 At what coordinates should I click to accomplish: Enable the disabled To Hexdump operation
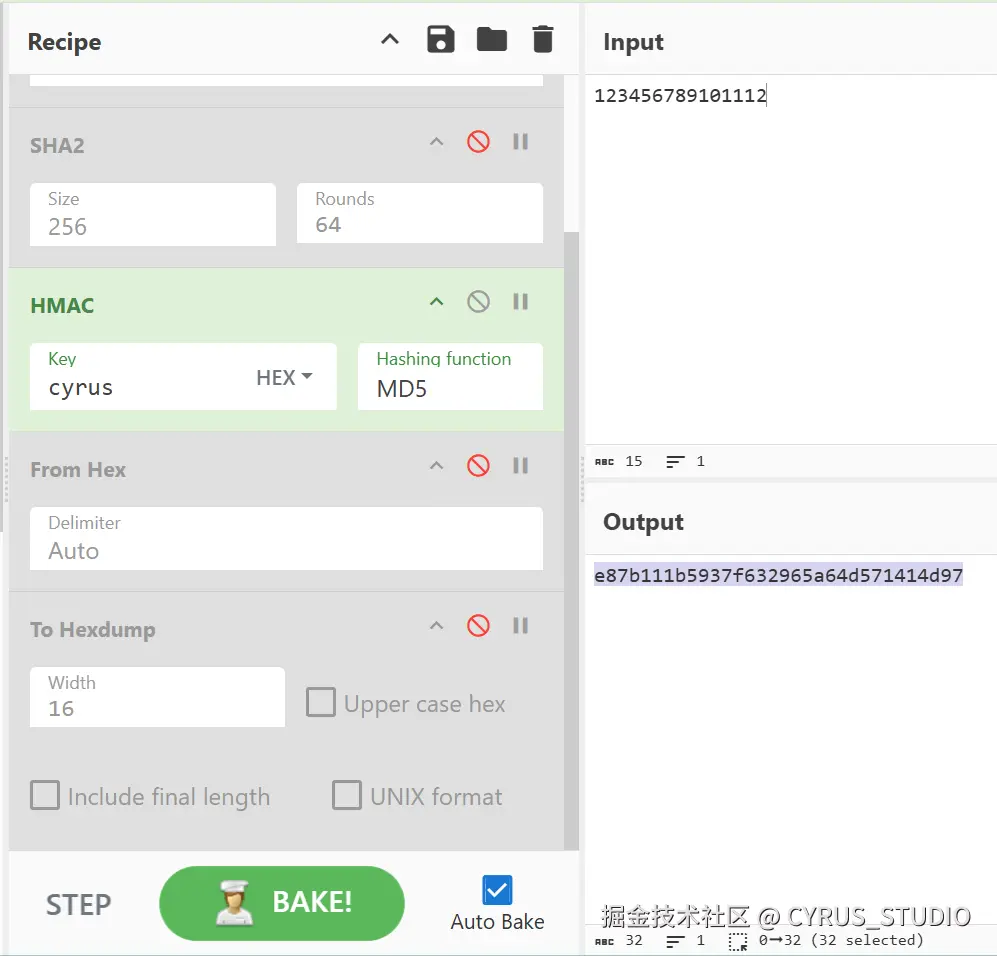478,626
